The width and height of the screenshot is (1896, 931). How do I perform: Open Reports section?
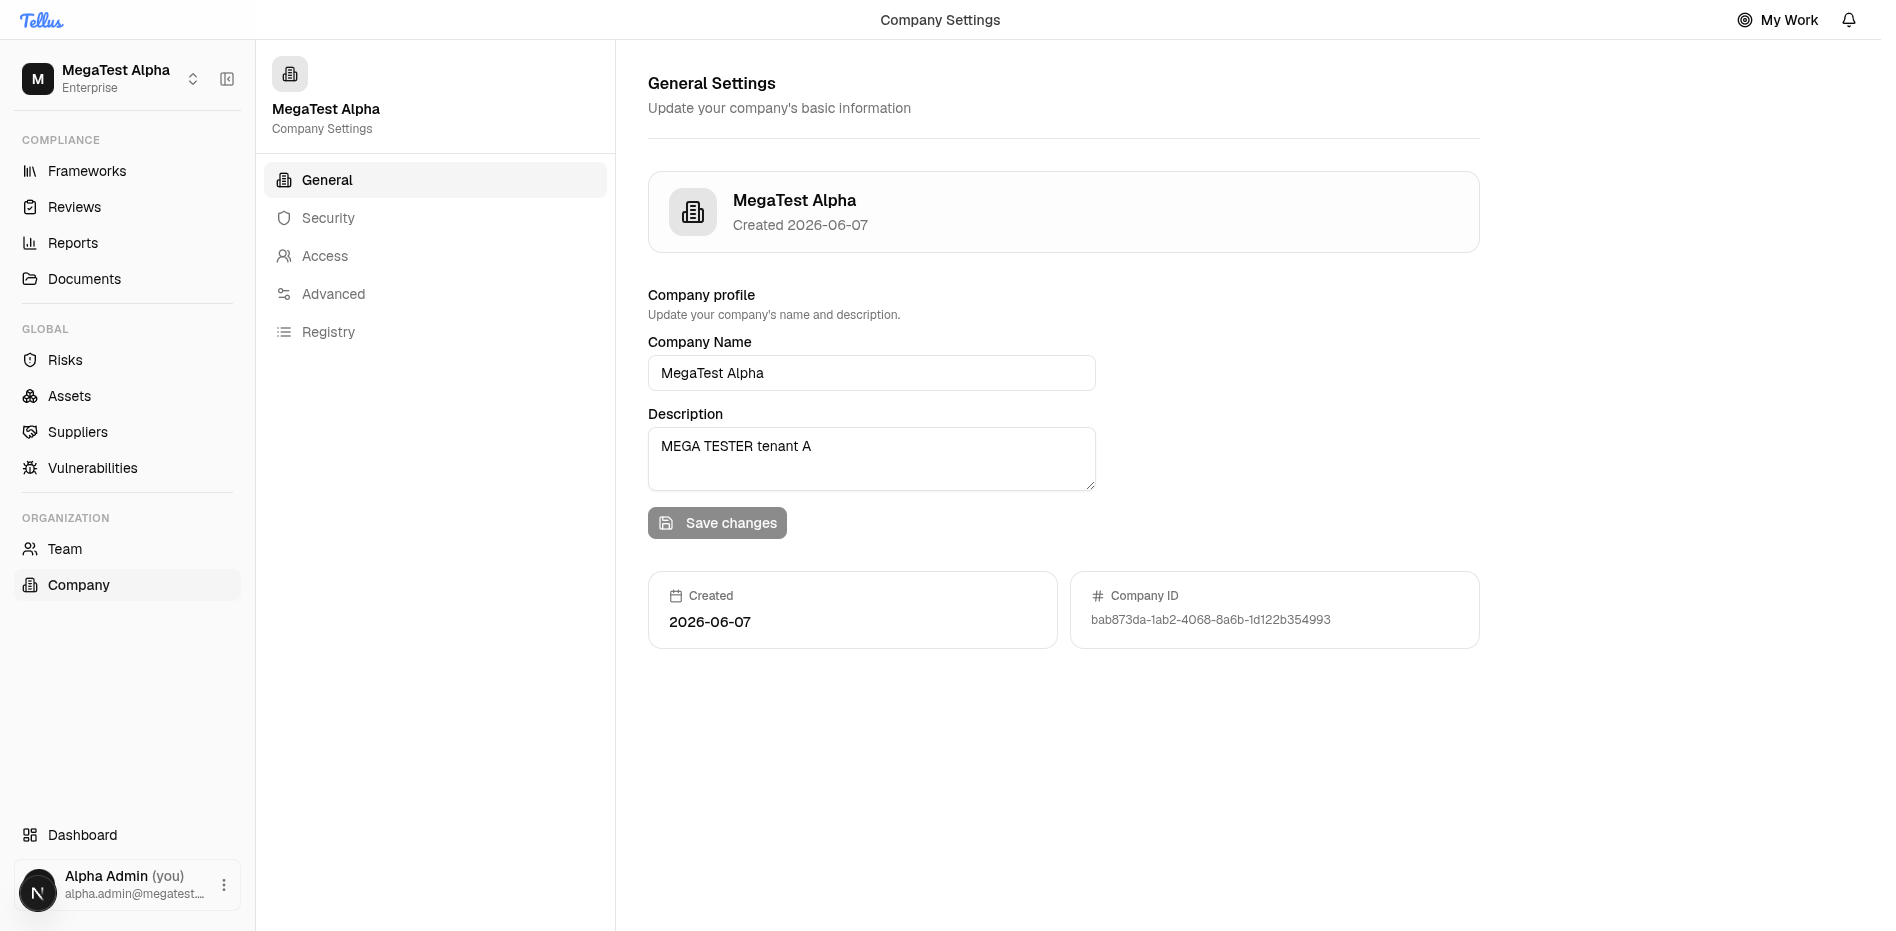tap(127, 243)
